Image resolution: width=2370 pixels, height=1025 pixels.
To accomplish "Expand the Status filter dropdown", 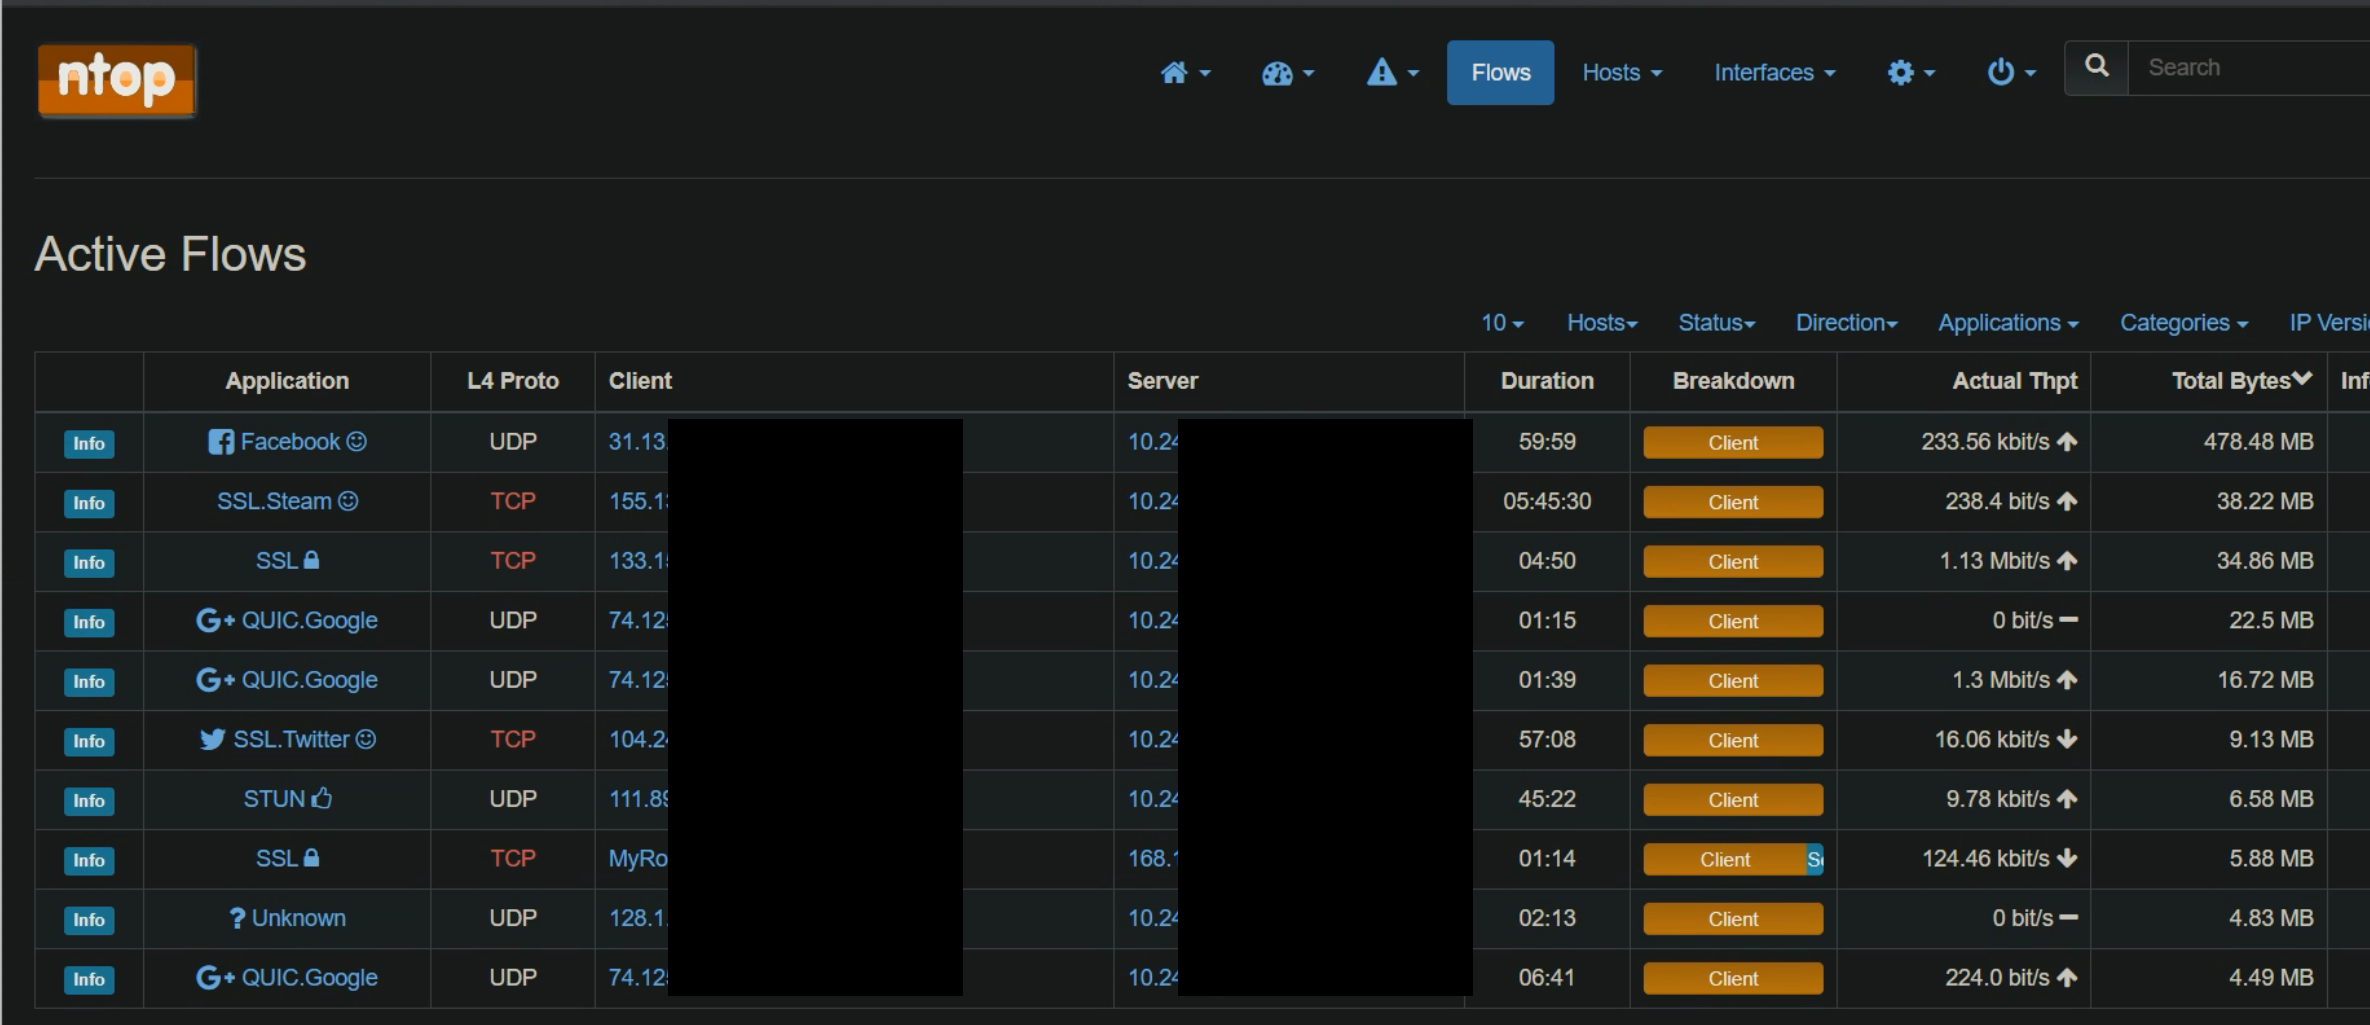I will 1717,323.
